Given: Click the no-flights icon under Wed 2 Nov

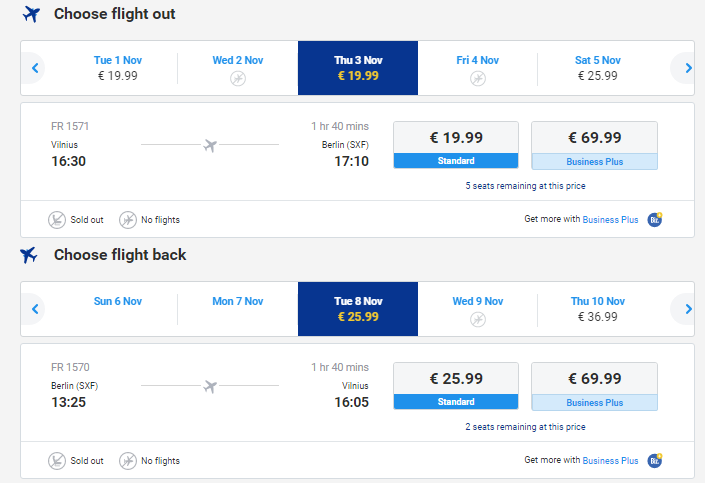Looking at the screenshot, I should (x=238, y=79).
